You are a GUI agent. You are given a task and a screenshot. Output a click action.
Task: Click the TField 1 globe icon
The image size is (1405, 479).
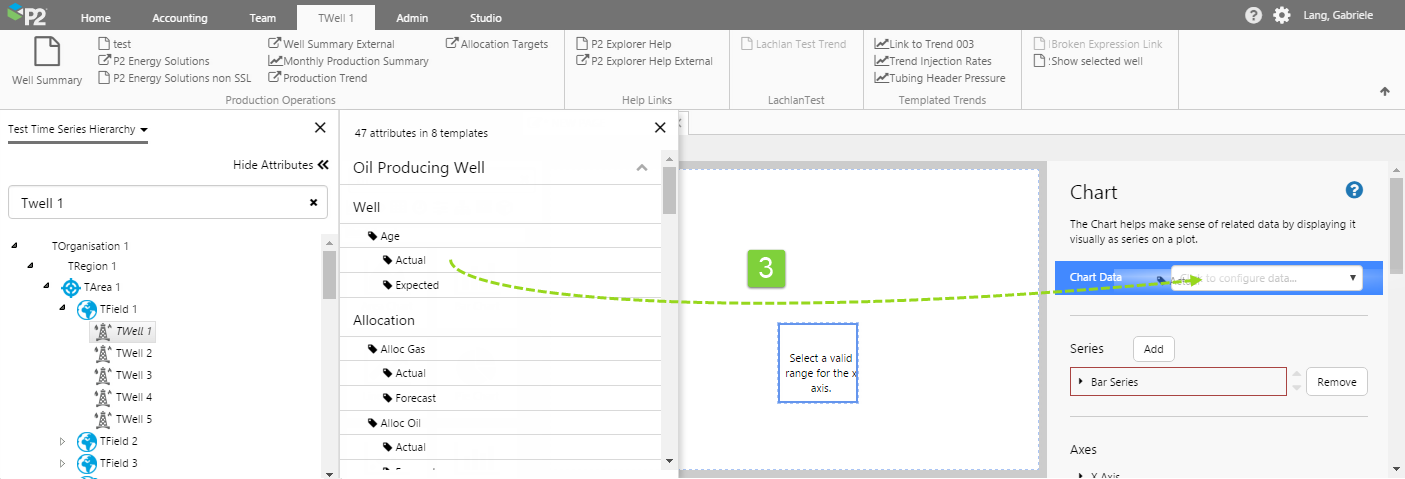(x=87, y=310)
